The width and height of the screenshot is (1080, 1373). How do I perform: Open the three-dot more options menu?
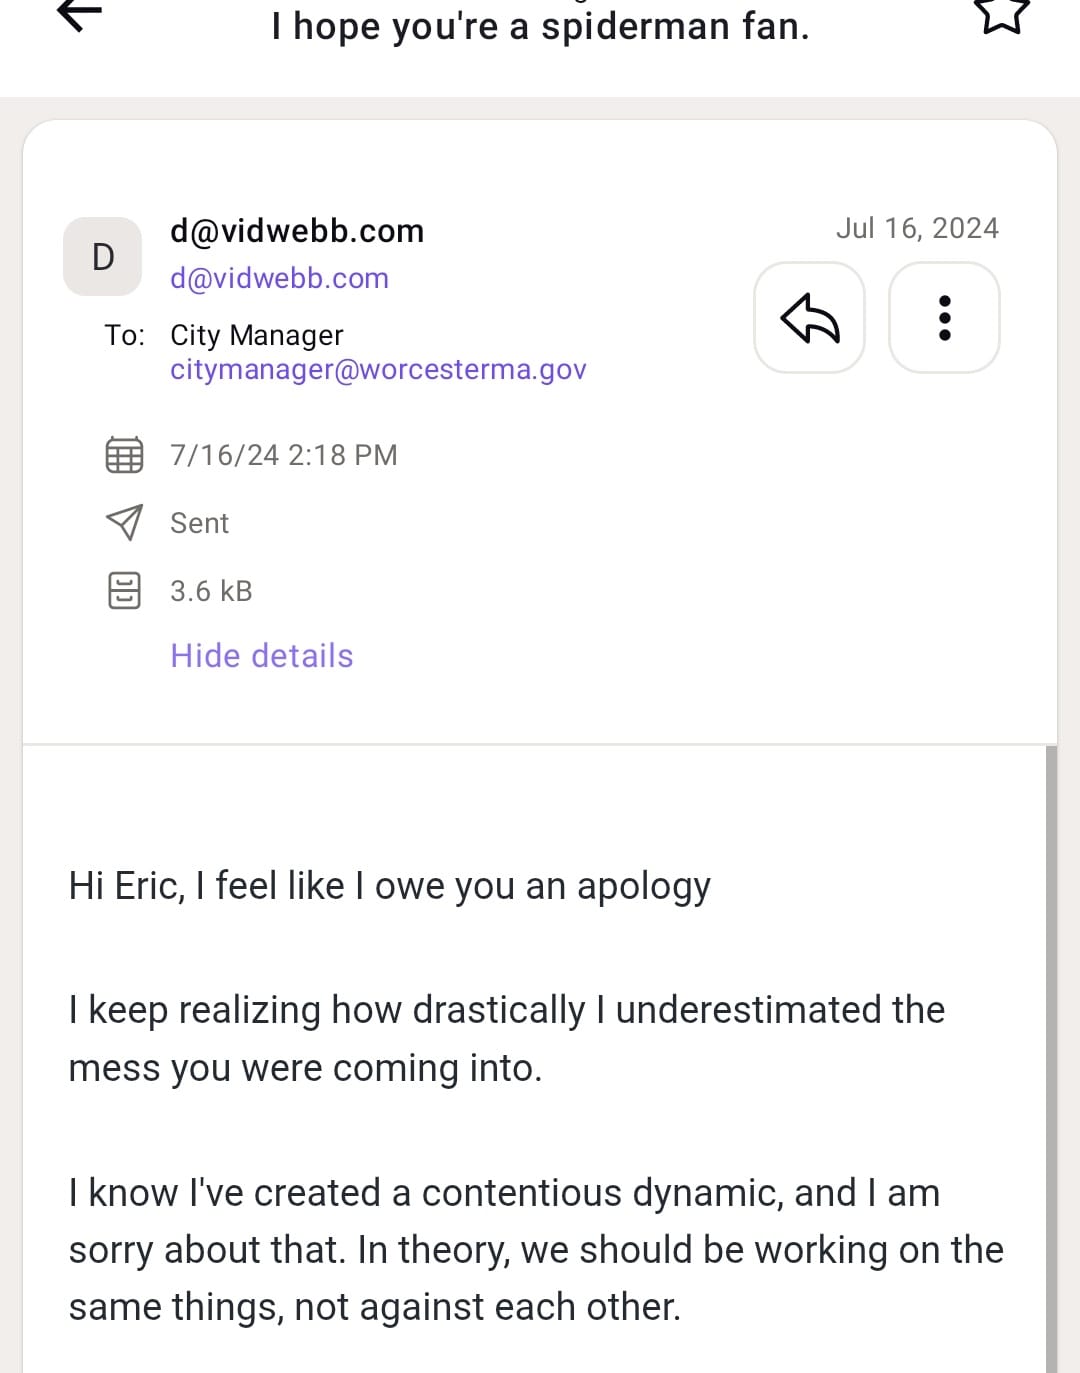pos(944,318)
